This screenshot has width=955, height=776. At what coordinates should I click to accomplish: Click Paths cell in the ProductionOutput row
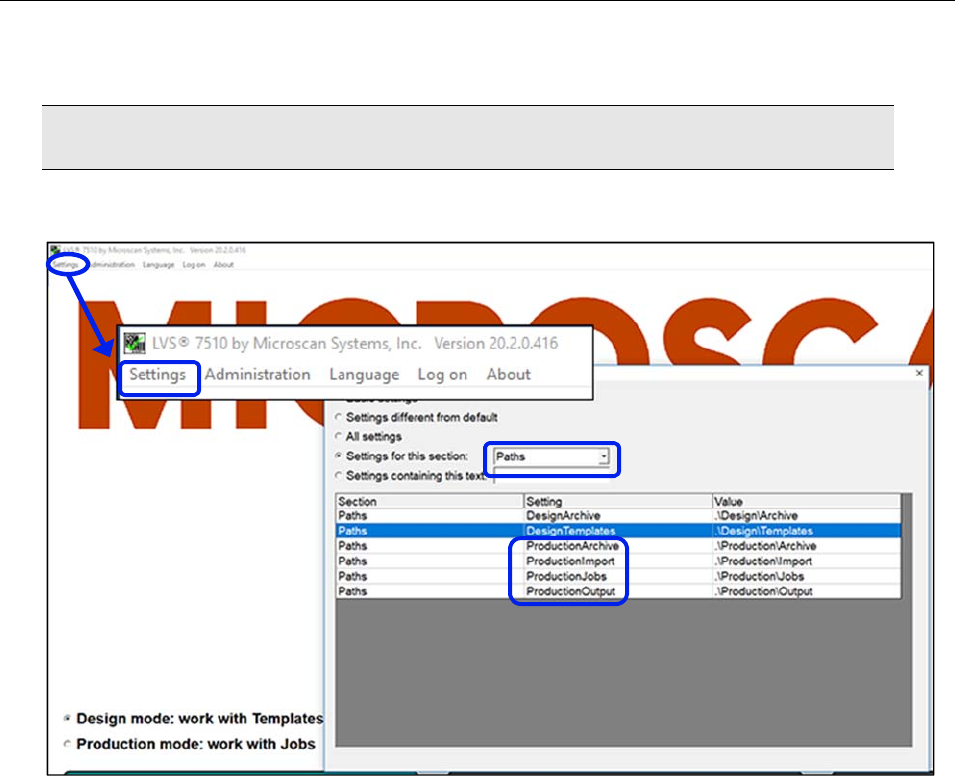point(429,591)
